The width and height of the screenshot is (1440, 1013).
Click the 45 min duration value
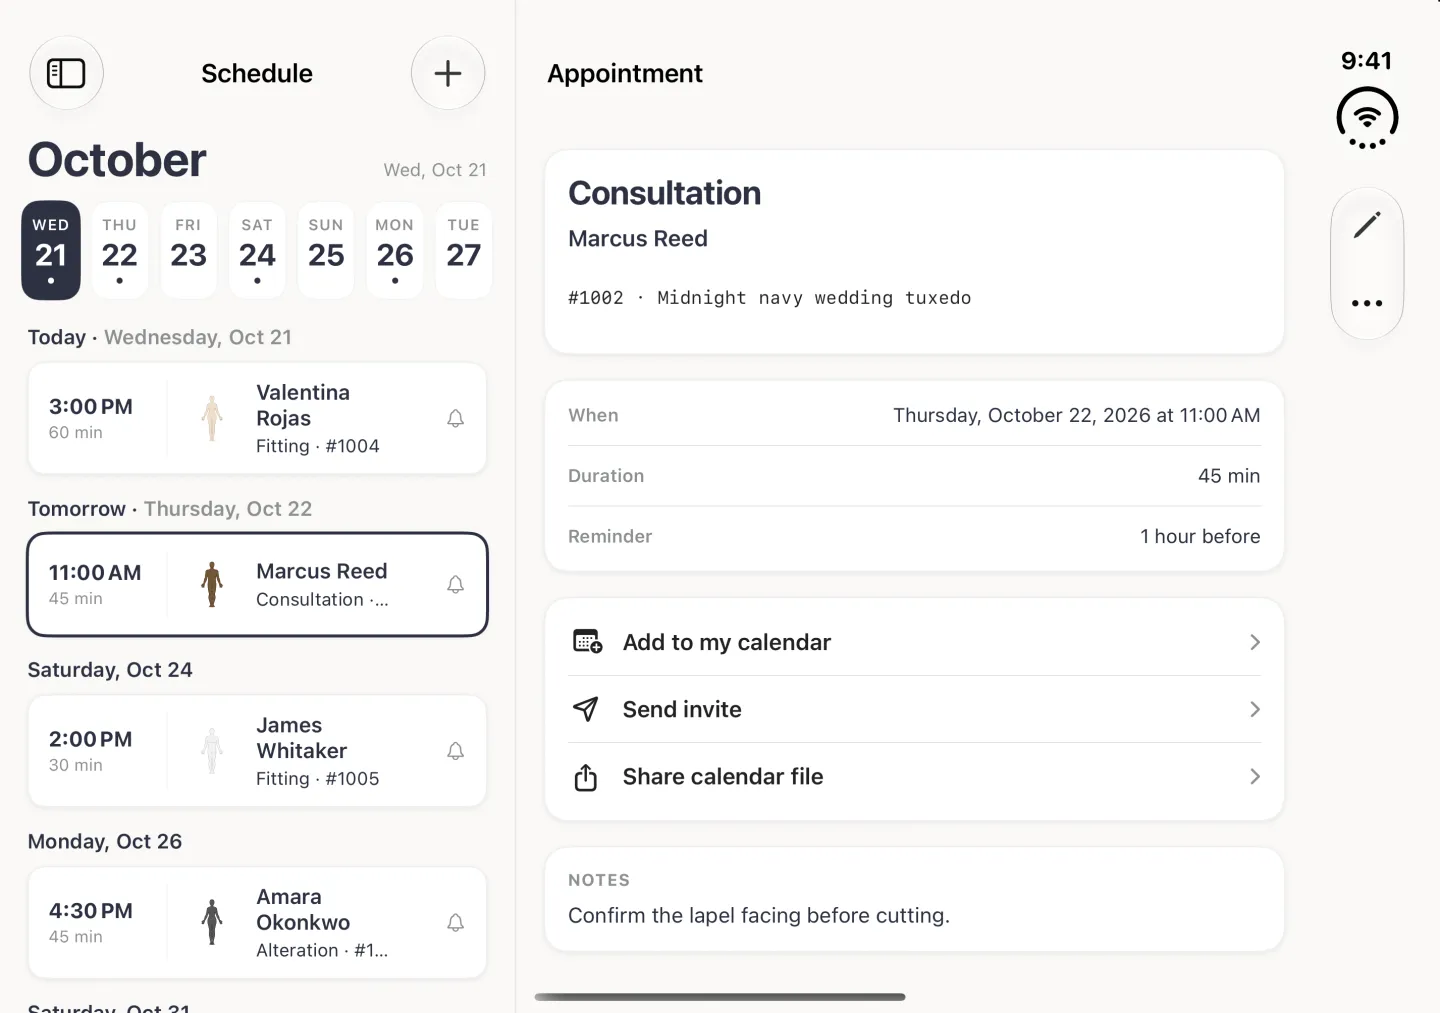point(1229,476)
